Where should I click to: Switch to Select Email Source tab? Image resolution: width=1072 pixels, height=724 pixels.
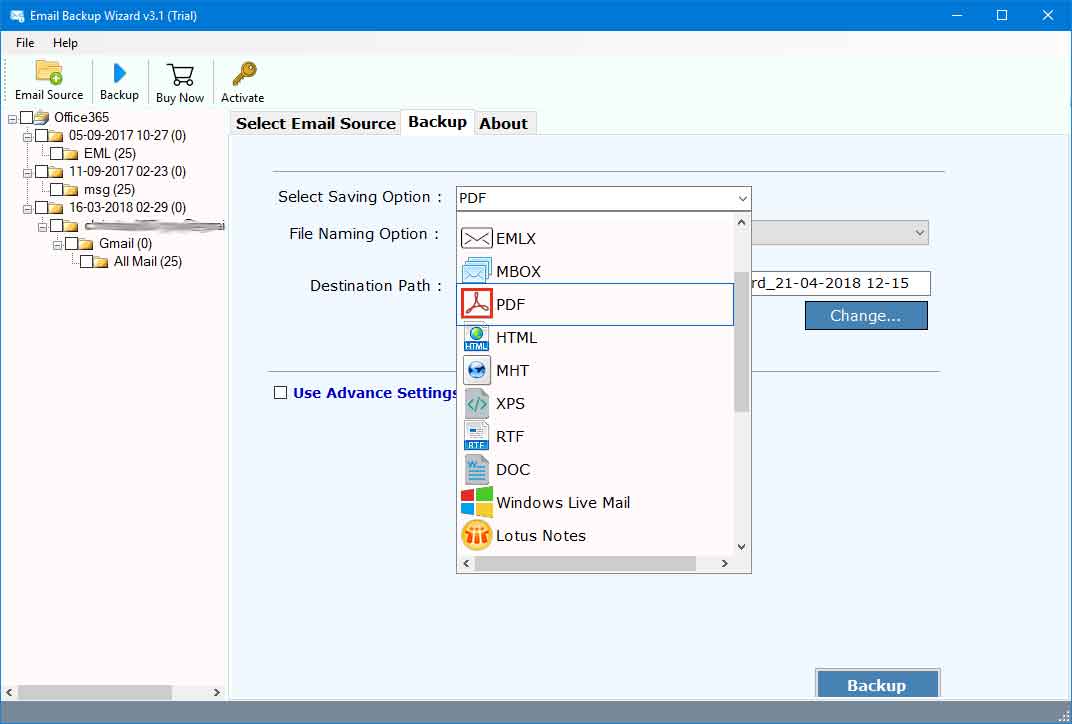[316, 124]
